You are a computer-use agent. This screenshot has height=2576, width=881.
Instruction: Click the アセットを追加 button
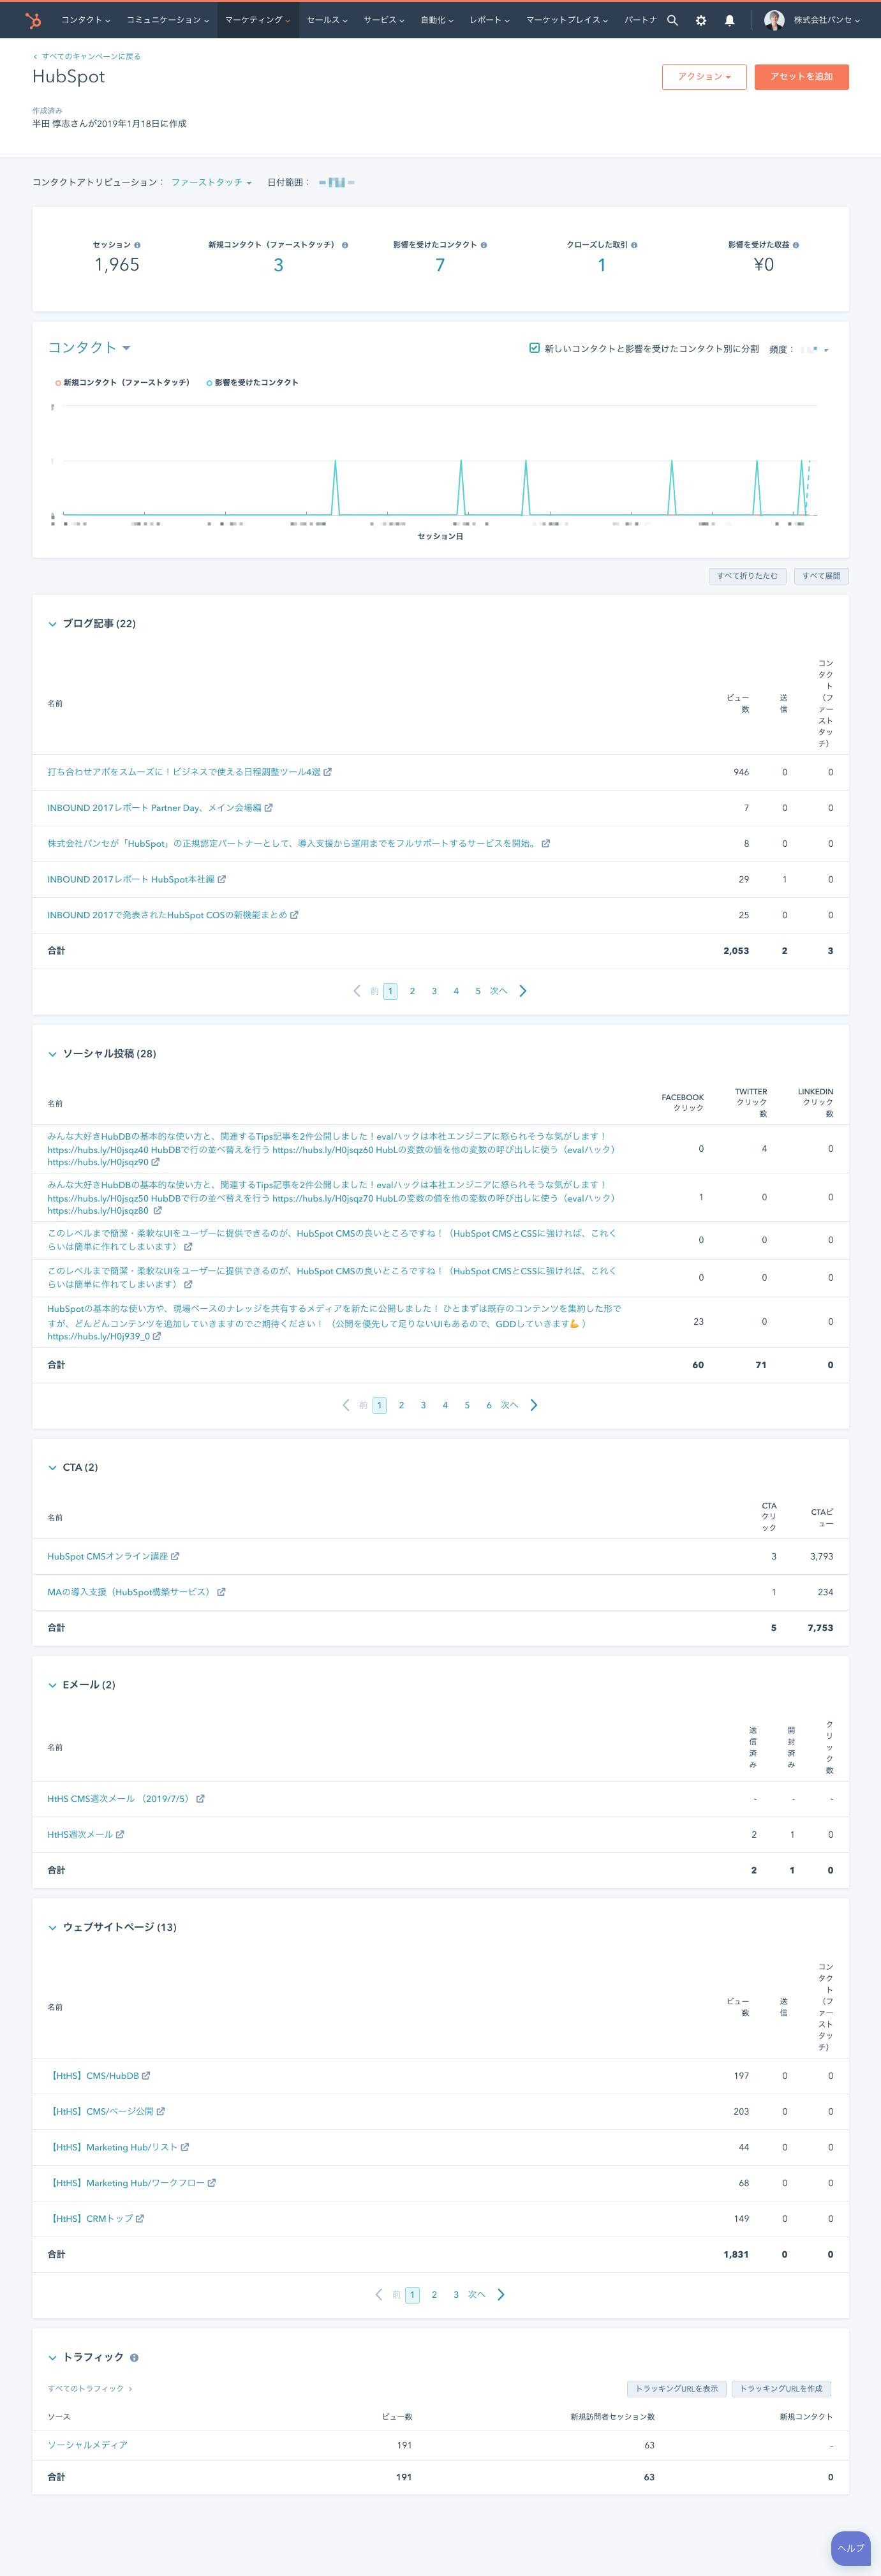pyautogui.click(x=801, y=77)
